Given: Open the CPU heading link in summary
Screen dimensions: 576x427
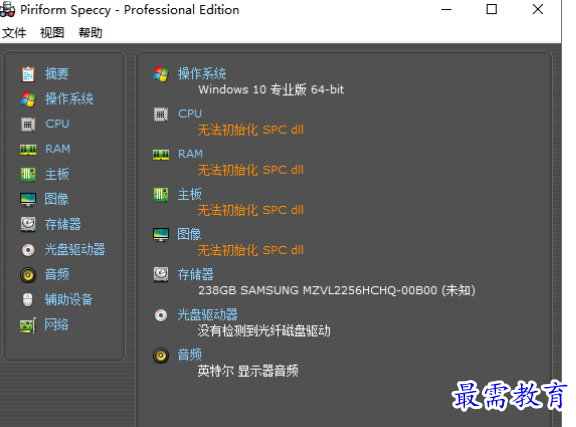Looking at the screenshot, I should coord(190,114).
